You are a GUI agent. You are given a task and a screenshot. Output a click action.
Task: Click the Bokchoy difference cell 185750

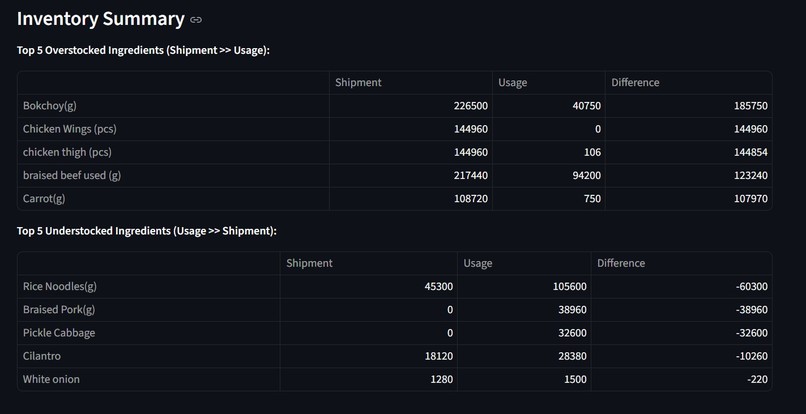point(688,106)
